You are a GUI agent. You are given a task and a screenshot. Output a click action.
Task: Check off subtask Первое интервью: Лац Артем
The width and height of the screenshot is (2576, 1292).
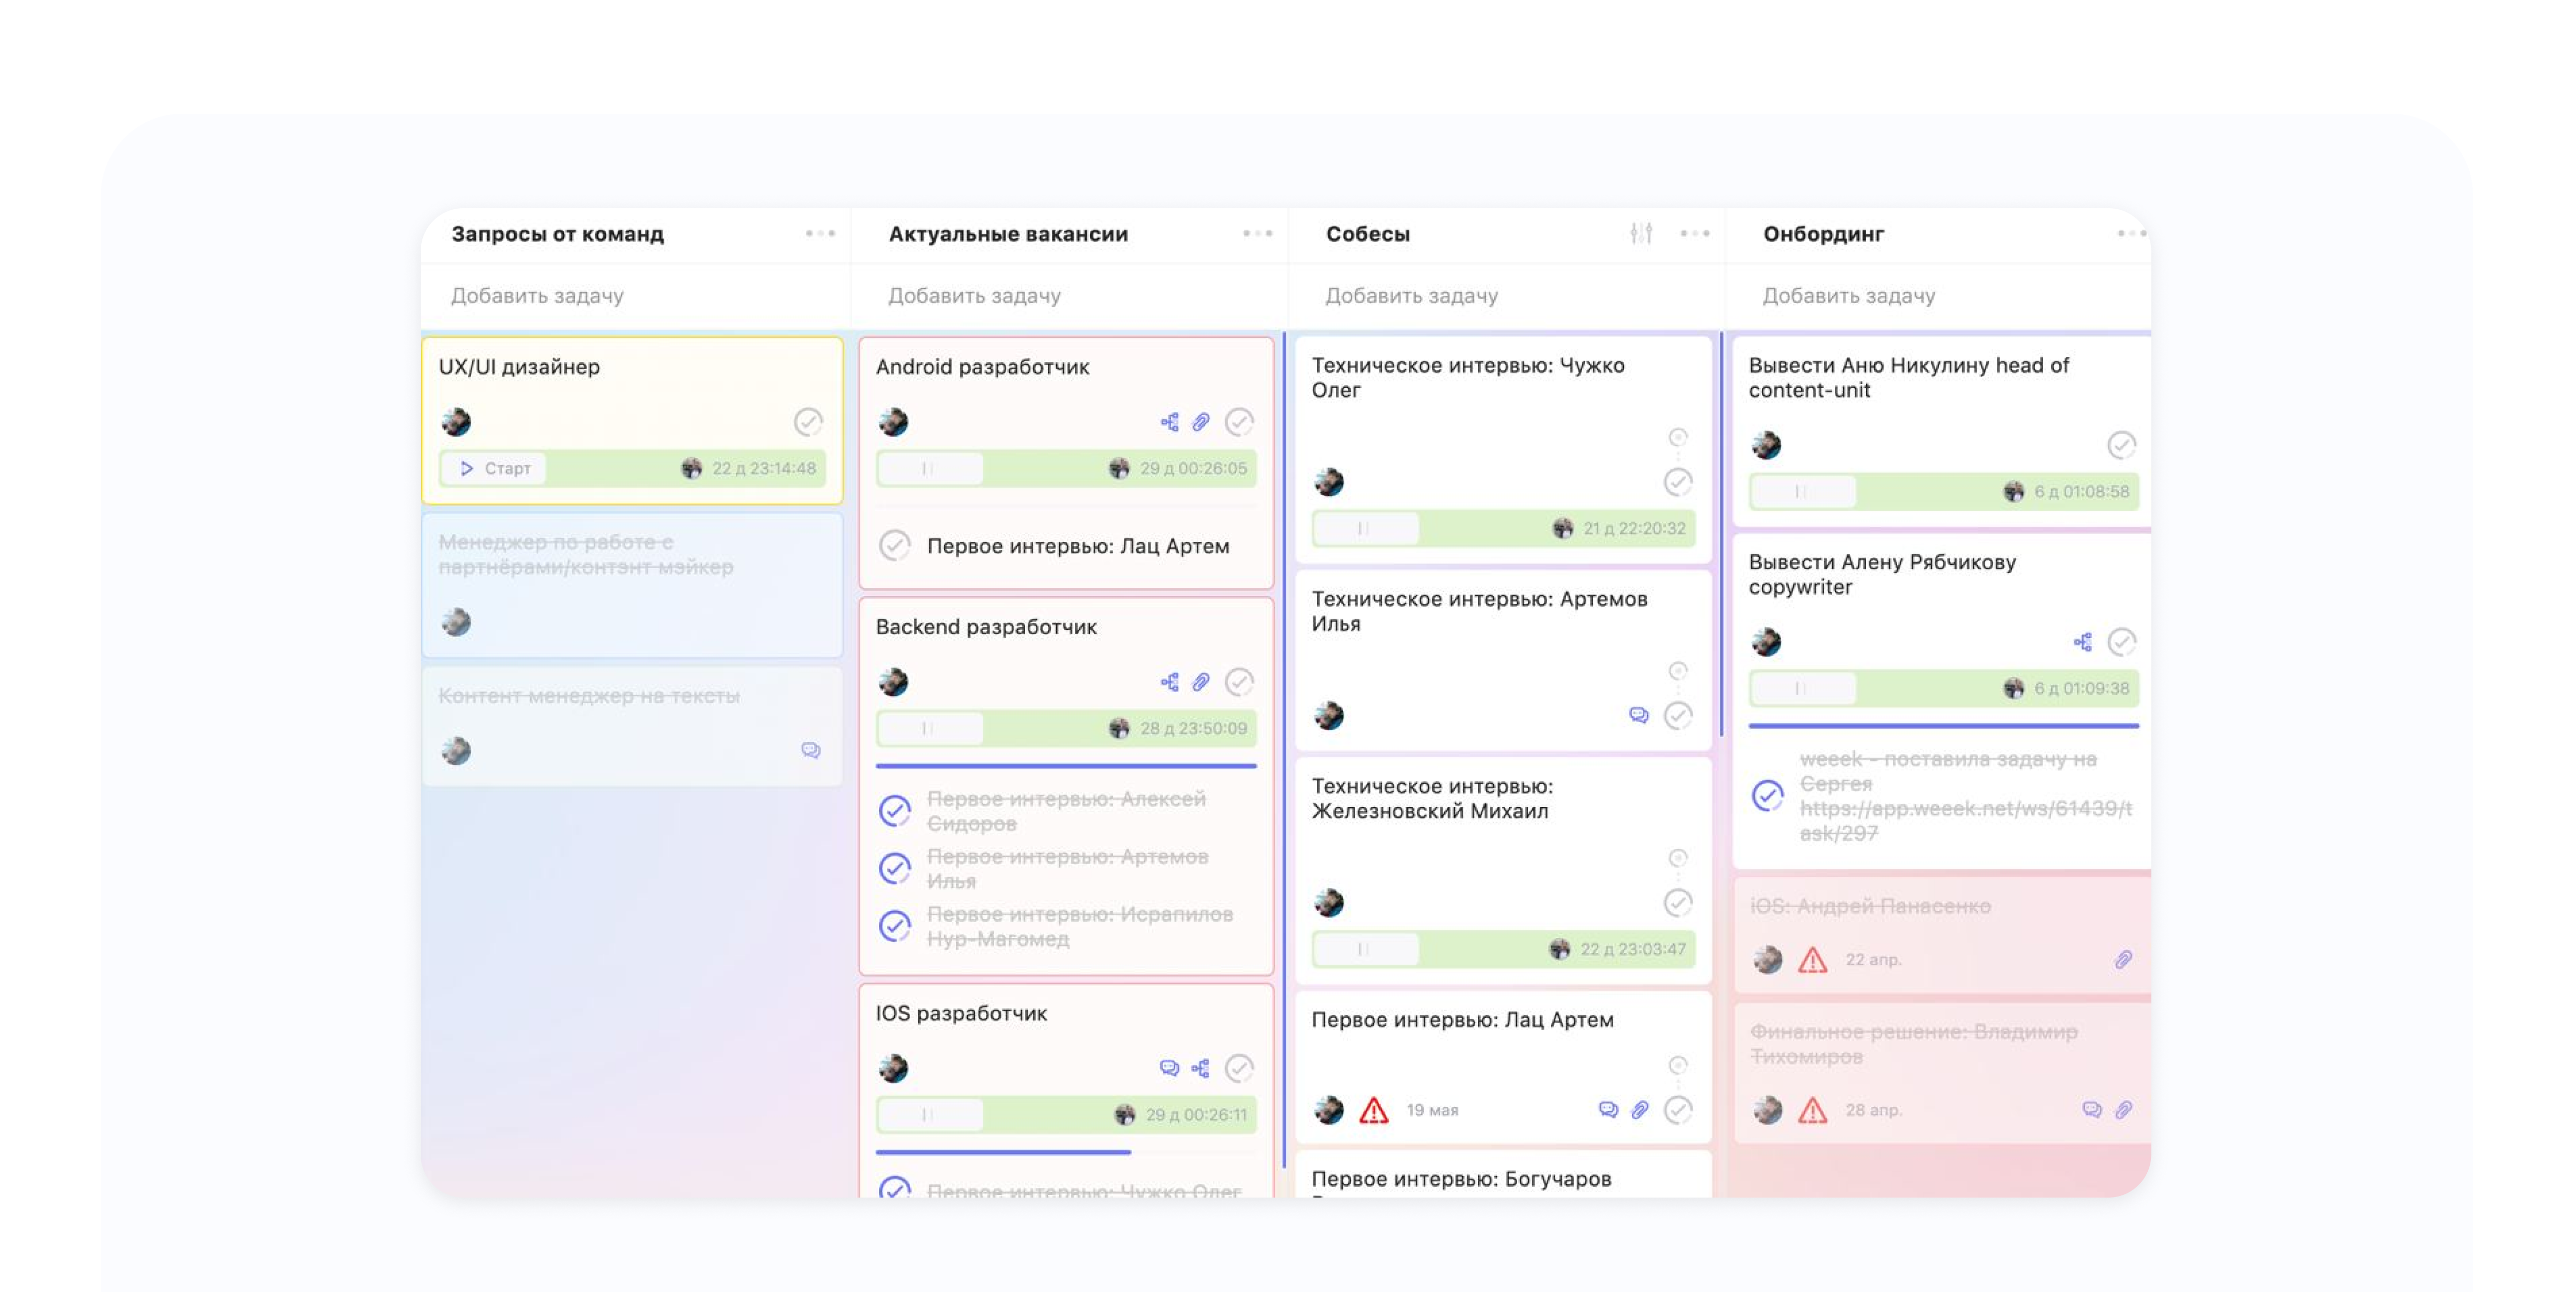(894, 546)
